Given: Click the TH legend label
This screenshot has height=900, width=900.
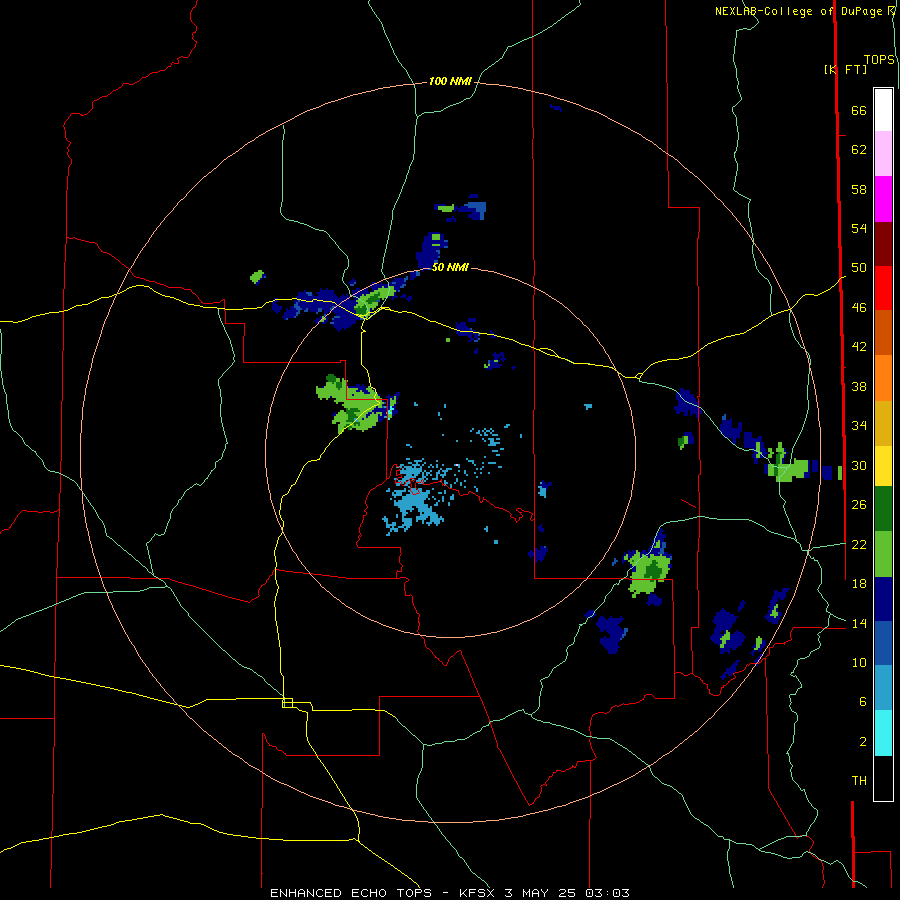Looking at the screenshot, I should (859, 781).
